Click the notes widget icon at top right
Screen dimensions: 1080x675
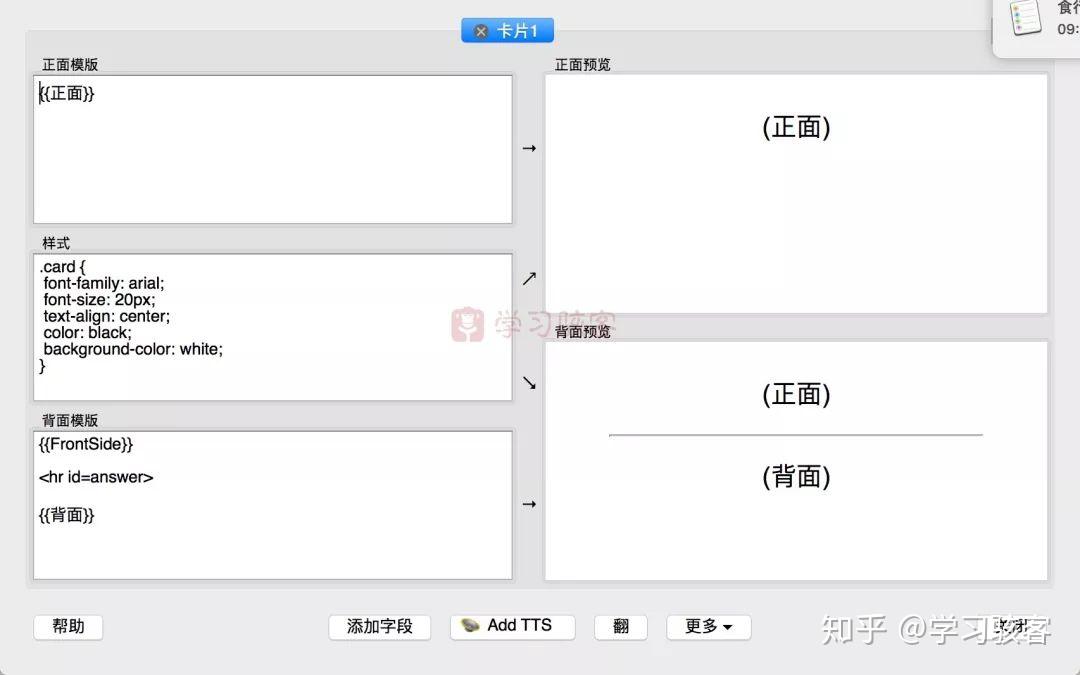(1025, 20)
